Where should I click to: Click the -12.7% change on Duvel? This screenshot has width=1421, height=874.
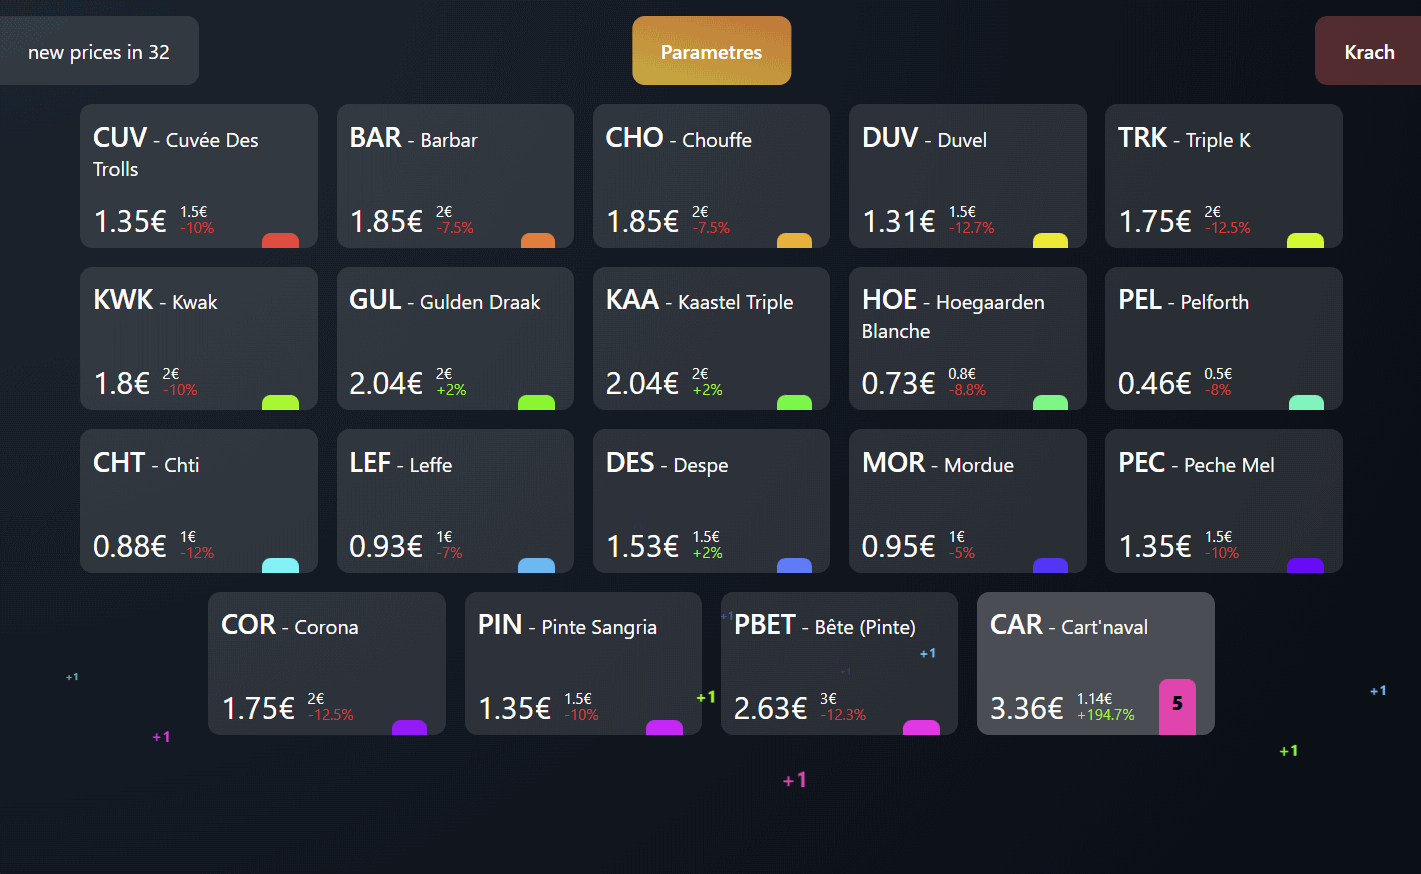[x=971, y=228]
